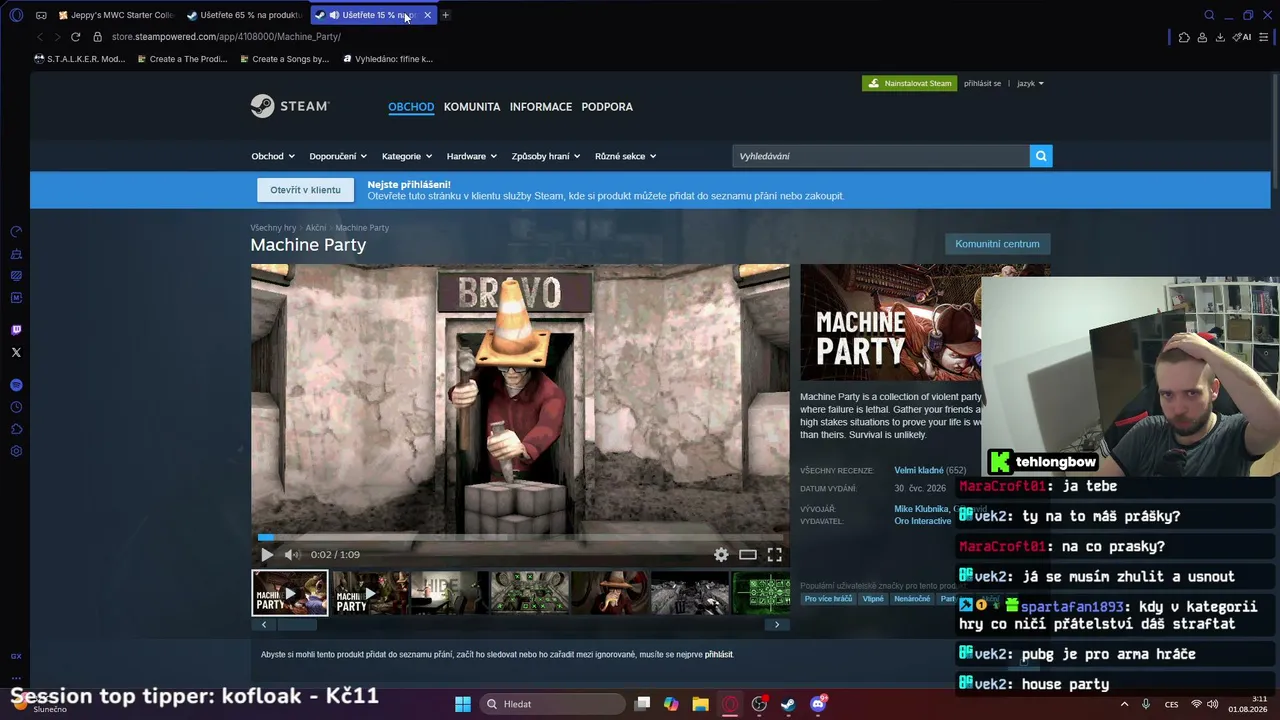Open Steam from the taskbar
This screenshot has height=720, width=1280.
point(789,704)
